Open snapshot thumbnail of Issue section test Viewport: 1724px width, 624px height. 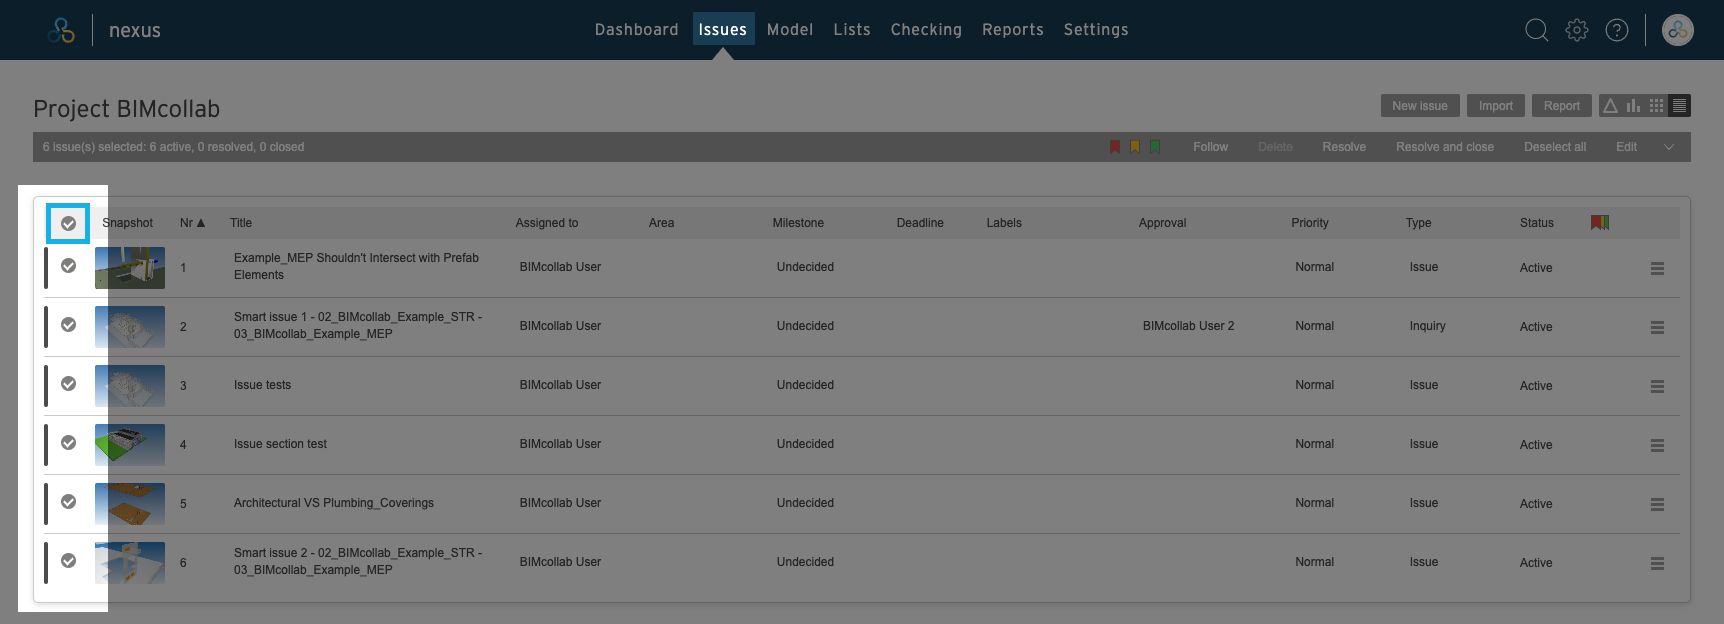[x=130, y=445]
